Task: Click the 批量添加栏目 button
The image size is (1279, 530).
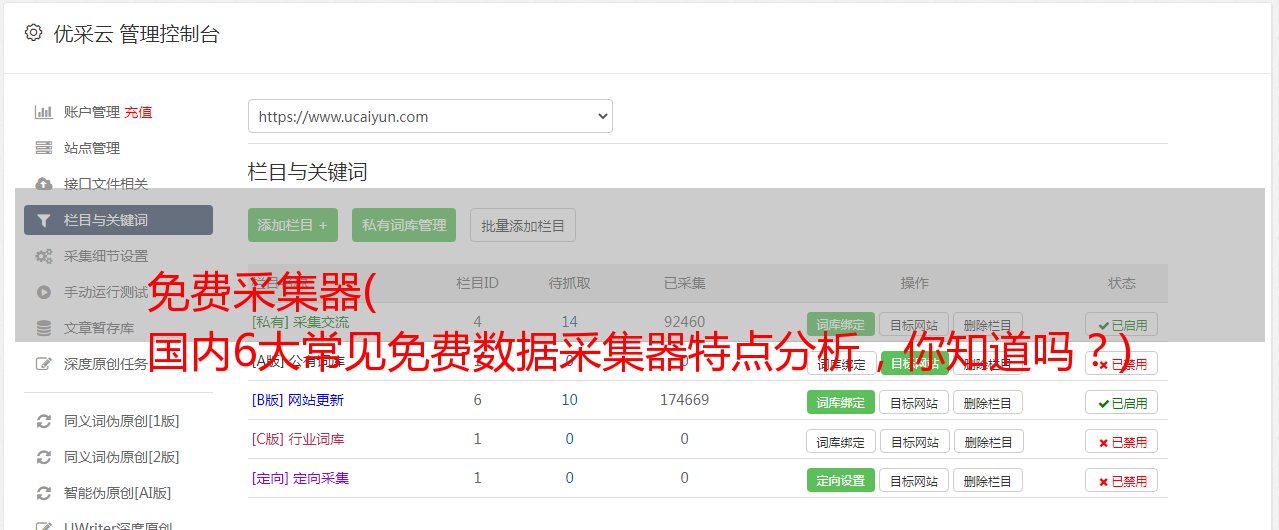Action: coord(523,225)
